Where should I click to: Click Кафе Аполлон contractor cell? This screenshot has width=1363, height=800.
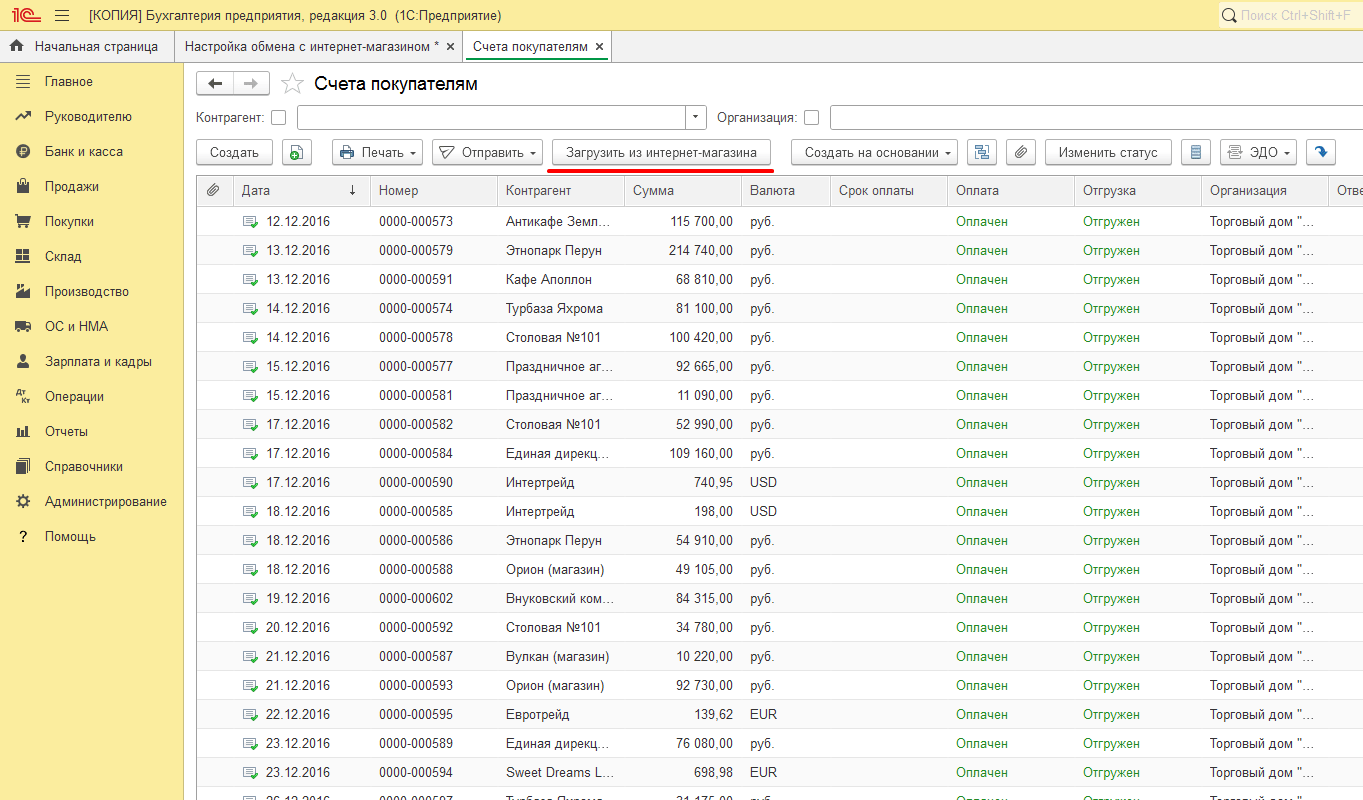560,279
